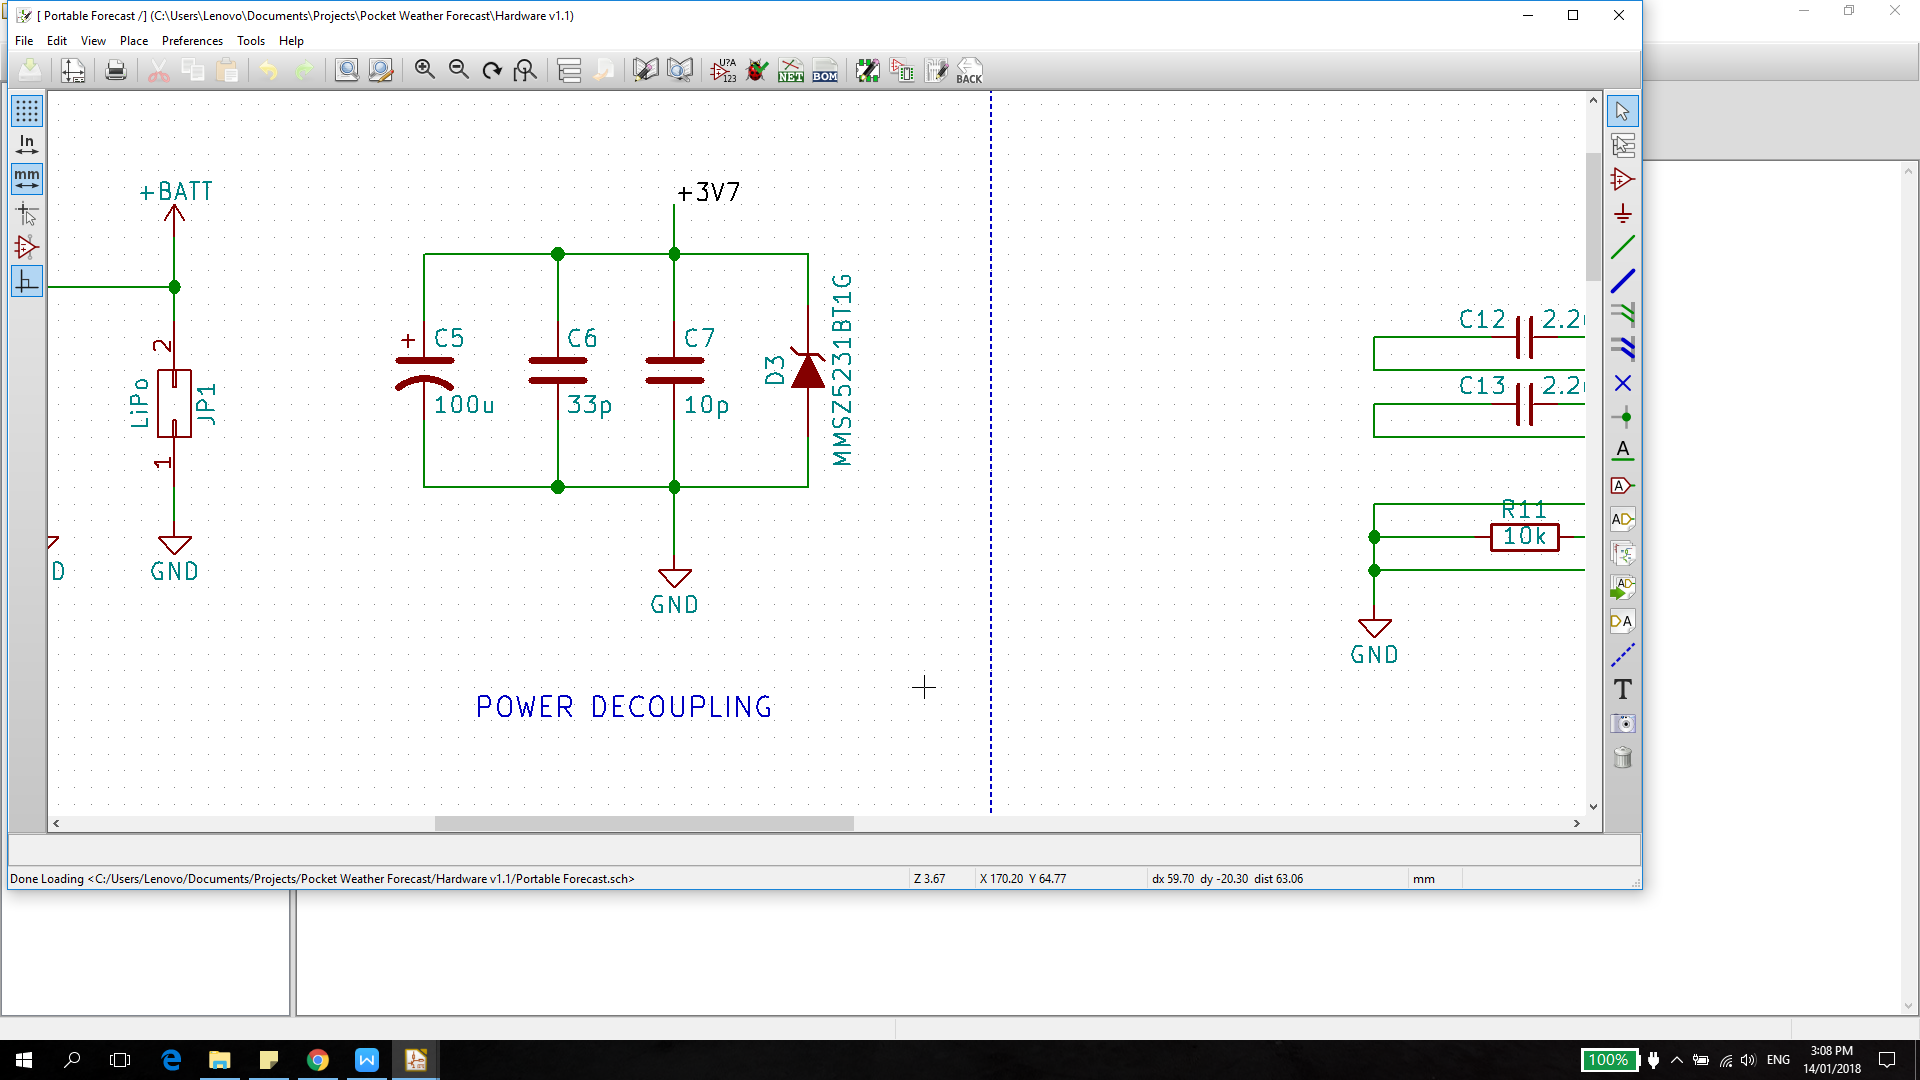Viewport: 1920px width, 1080px height.
Task: Open the Help menu
Action: point(291,41)
